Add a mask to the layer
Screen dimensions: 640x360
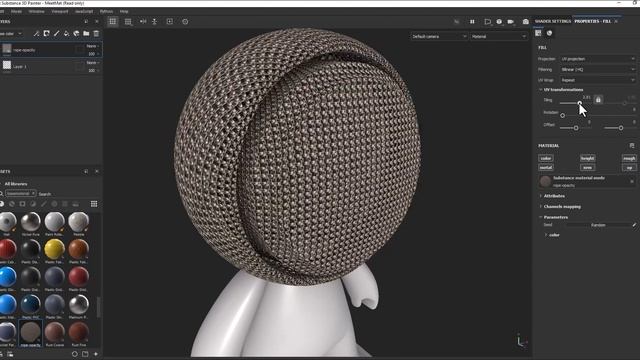(x=47, y=33)
